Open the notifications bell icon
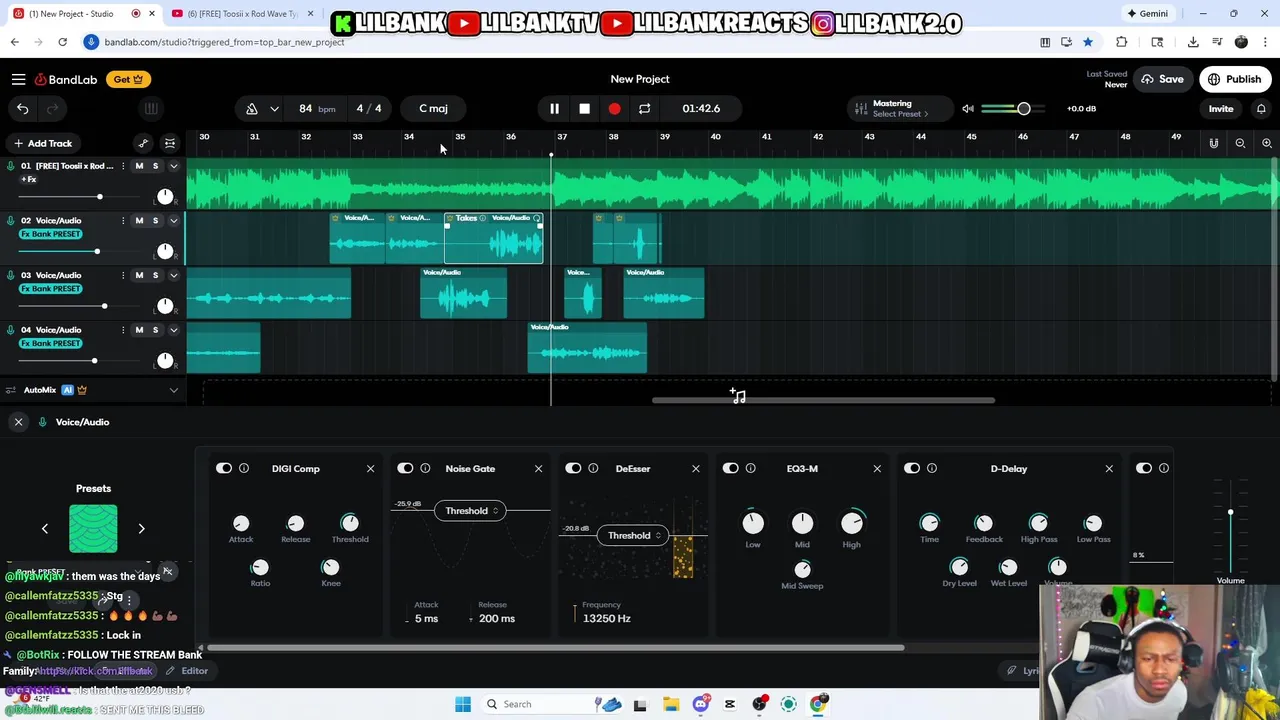This screenshot has width=1280, height=720. [1261, 108]
